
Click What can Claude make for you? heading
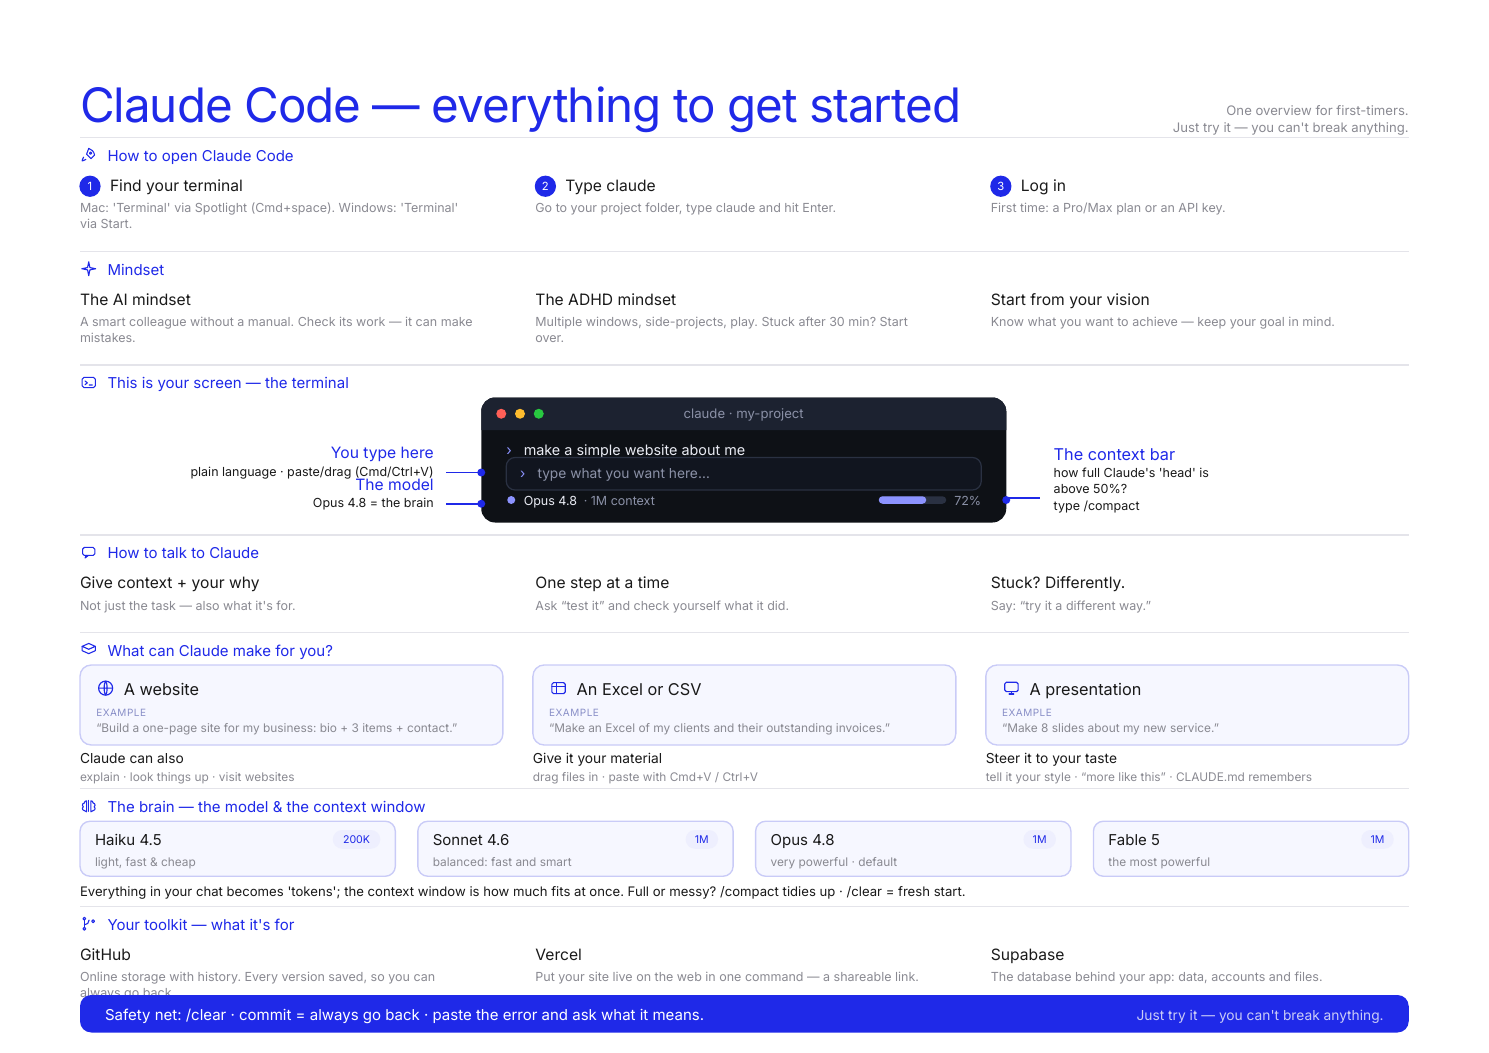(220, 651)
